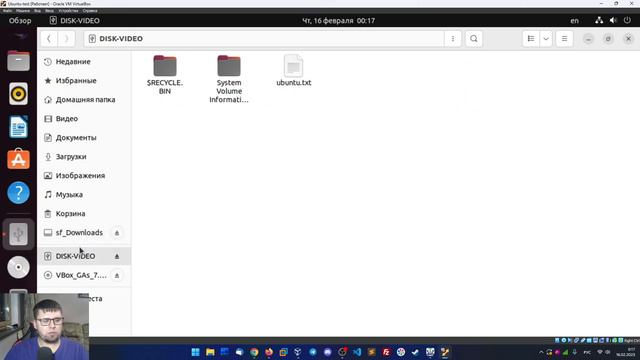640x360 pixels.
Task: Open Ubuntu Software from the dock
Action: tap(18, 160)
